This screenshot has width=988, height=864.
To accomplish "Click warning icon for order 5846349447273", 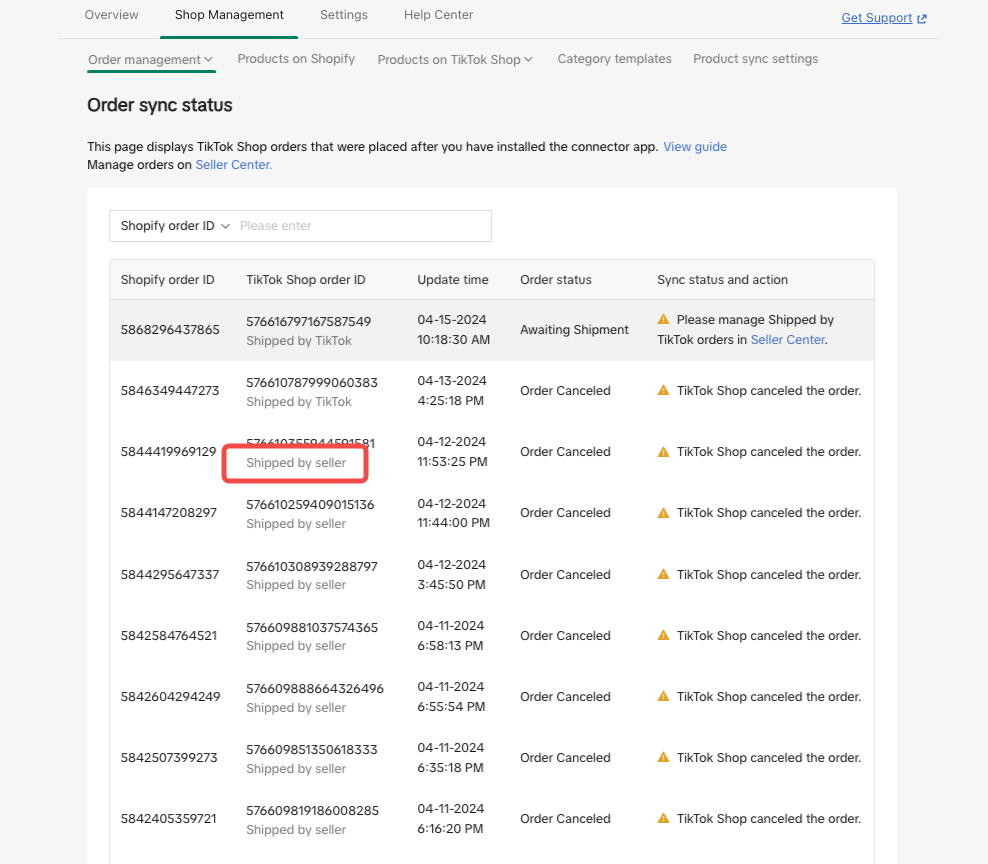I will click(663, 390).
